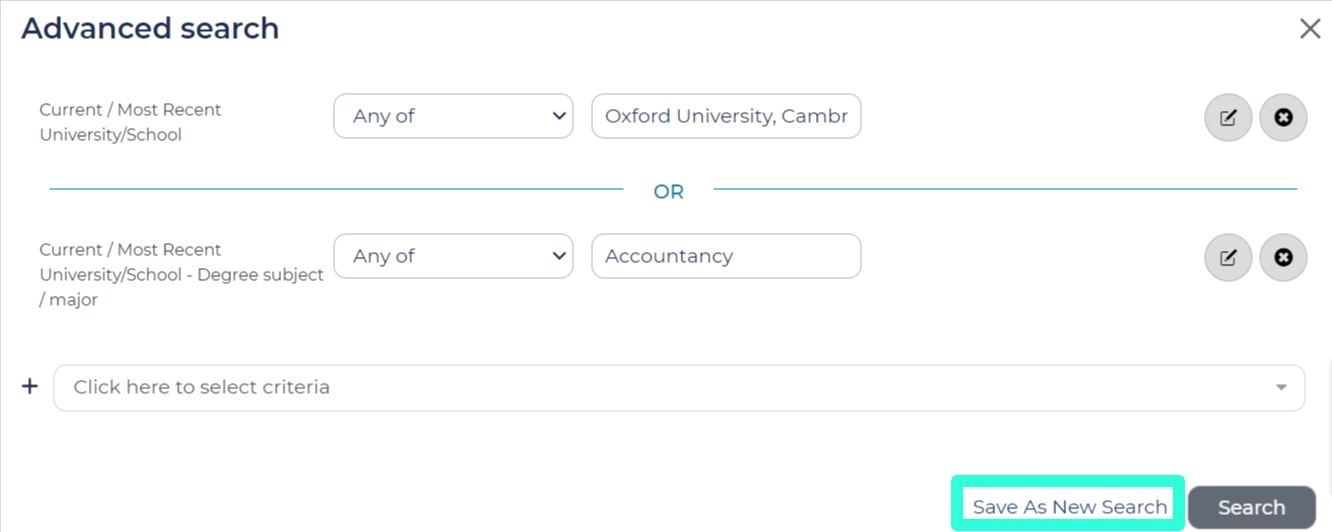Close the Advanced search dialog

coord(1310,28)
